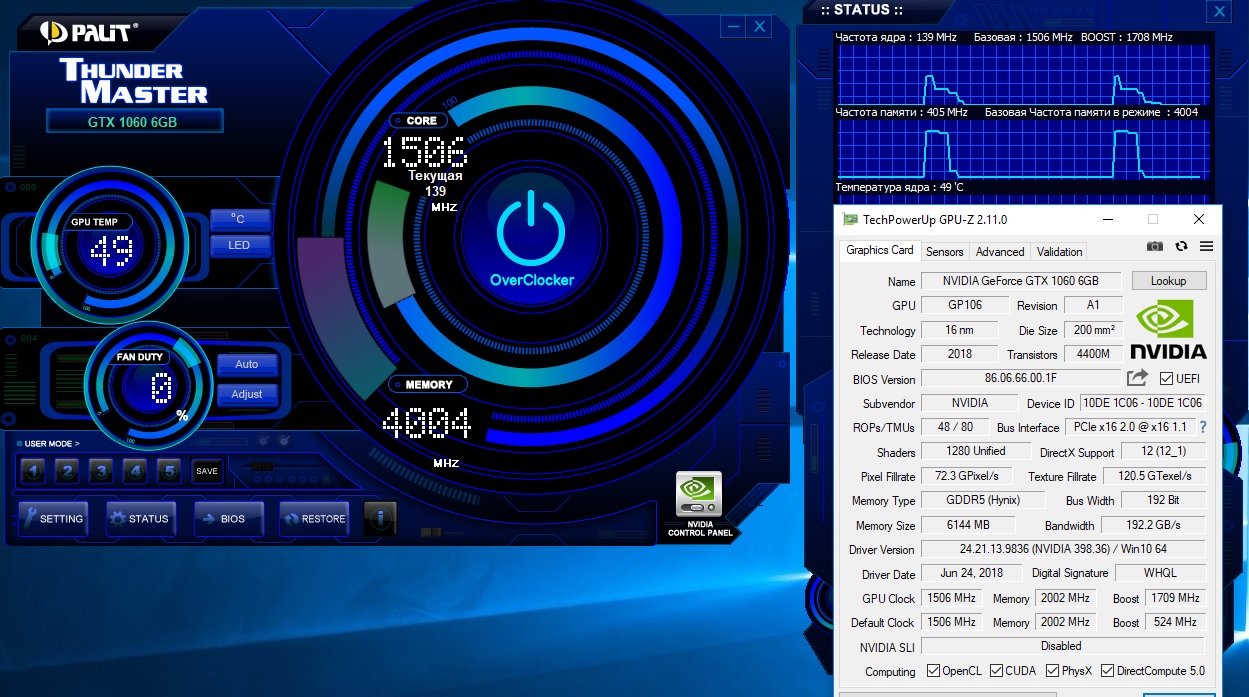
Task: Load user profile 4
Action: point(136,471)
